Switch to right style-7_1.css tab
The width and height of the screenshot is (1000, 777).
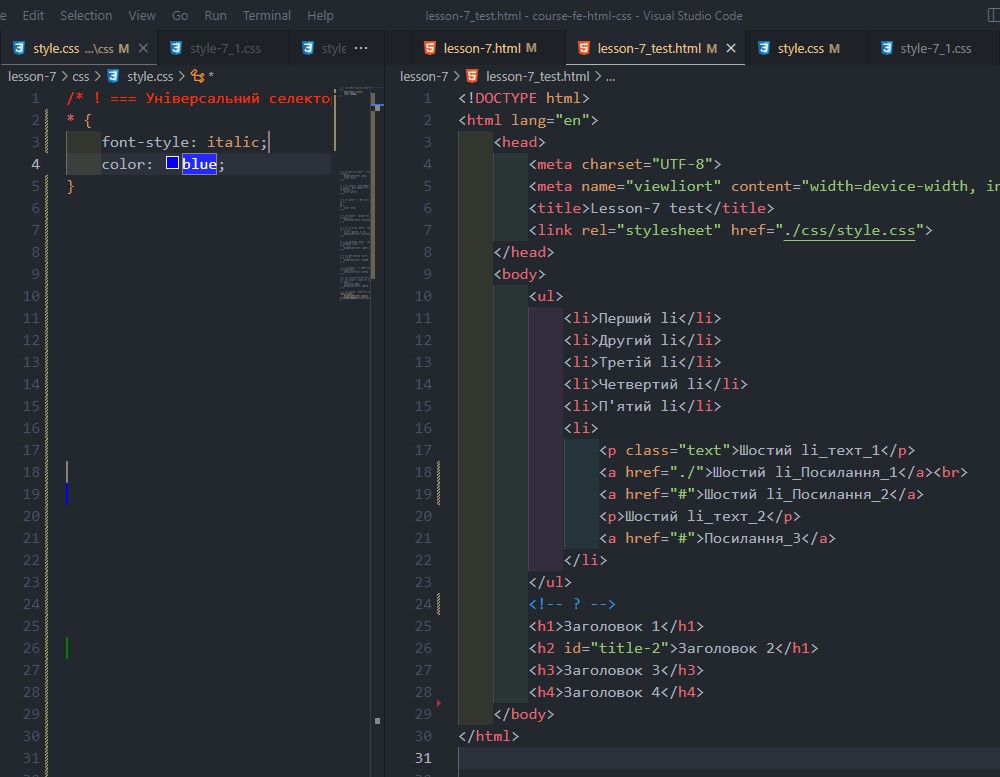pos(935,48)
